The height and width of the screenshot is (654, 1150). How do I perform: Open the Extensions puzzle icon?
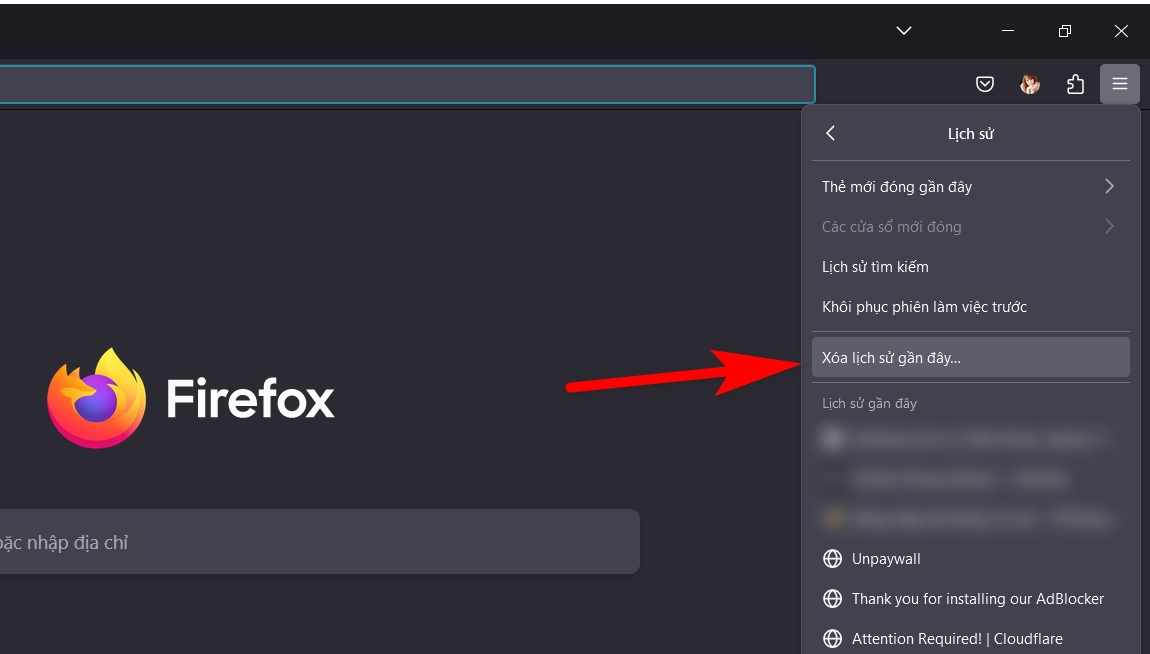(1075, 84)
